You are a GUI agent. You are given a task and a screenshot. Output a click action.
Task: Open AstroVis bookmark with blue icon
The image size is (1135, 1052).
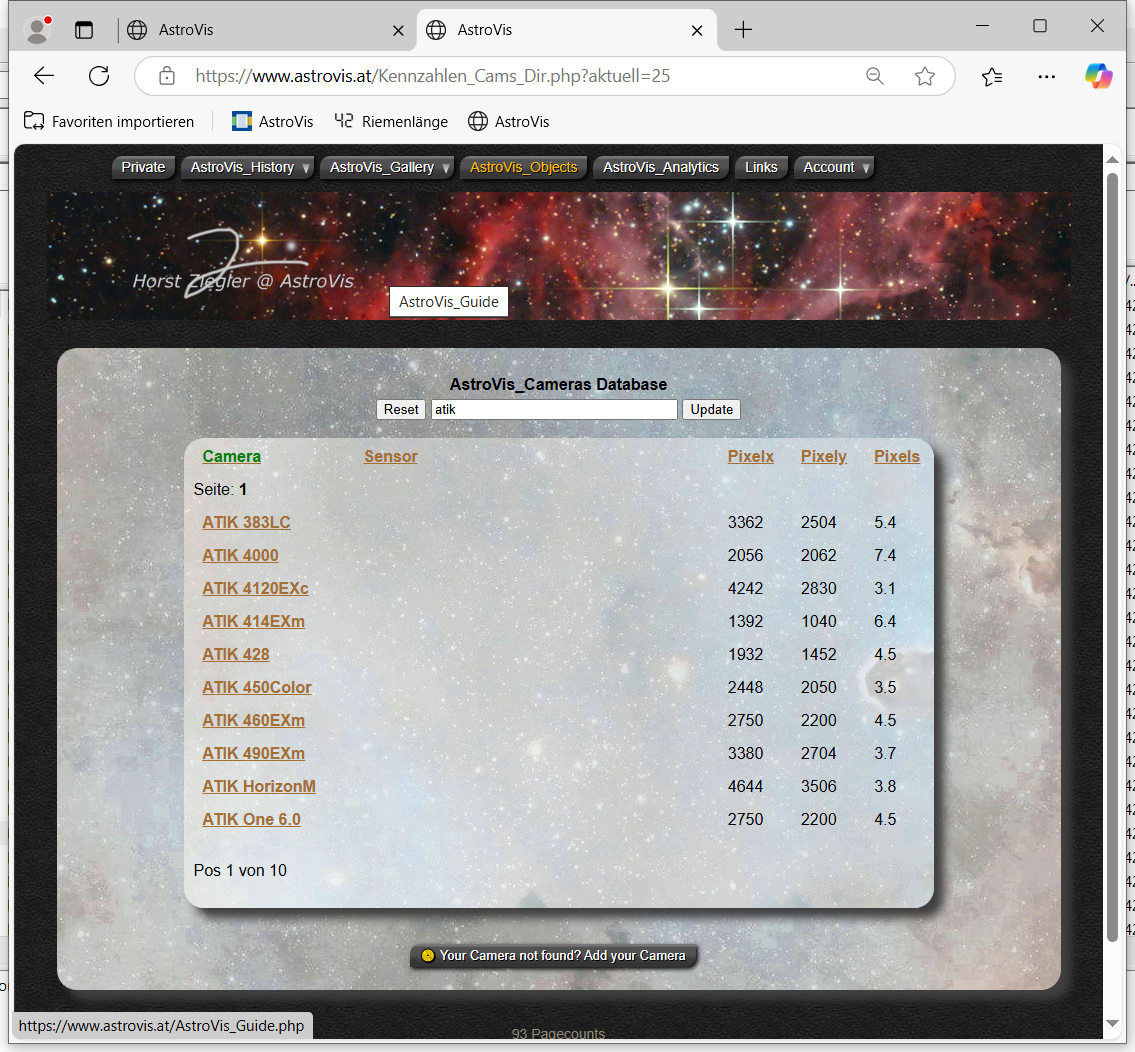point(272,122)
